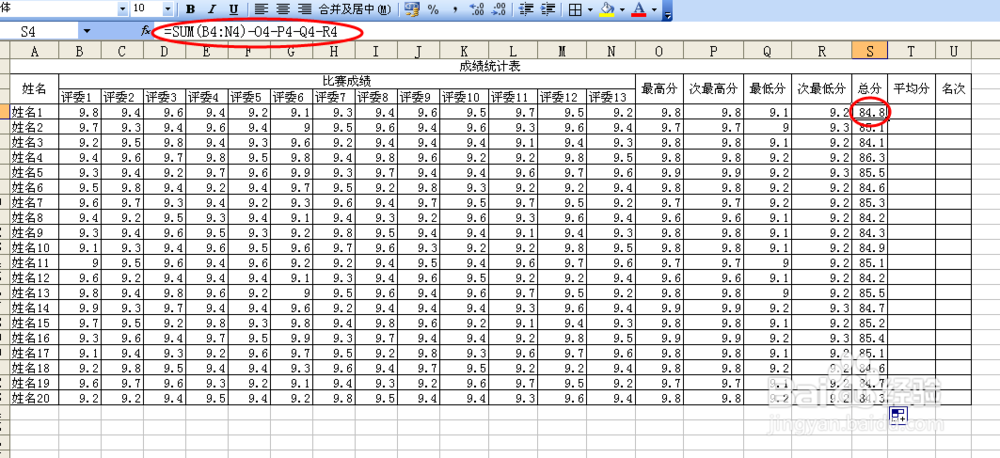The height and width of the screenshot is (458, 1000).
Task: Select column U header
Action: pyautogui.click(x=953, y=52)
